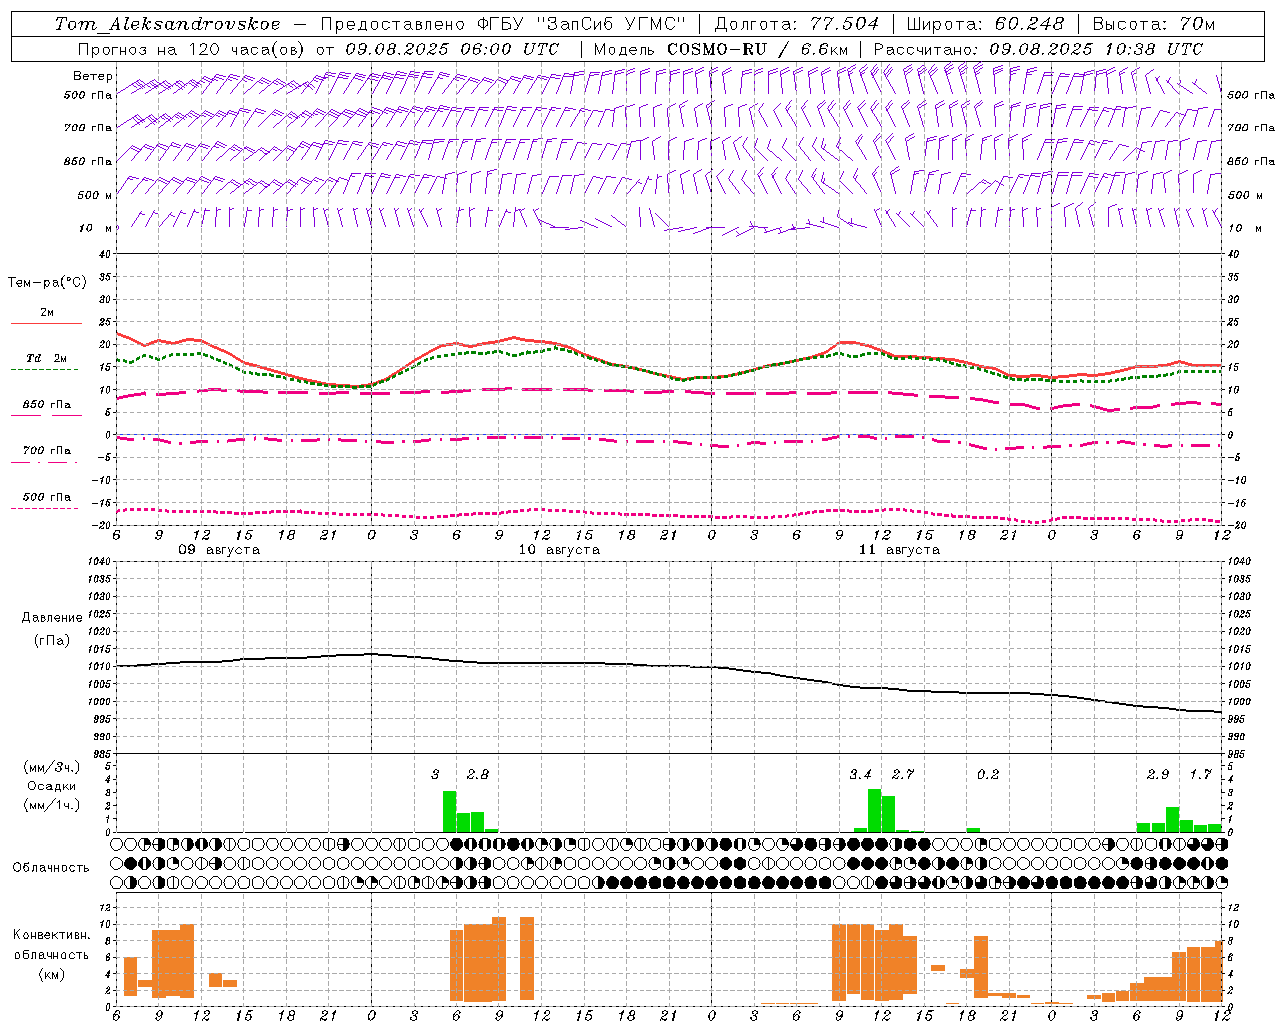Click the '0.2' precipitation total value

tap(988, 774)
